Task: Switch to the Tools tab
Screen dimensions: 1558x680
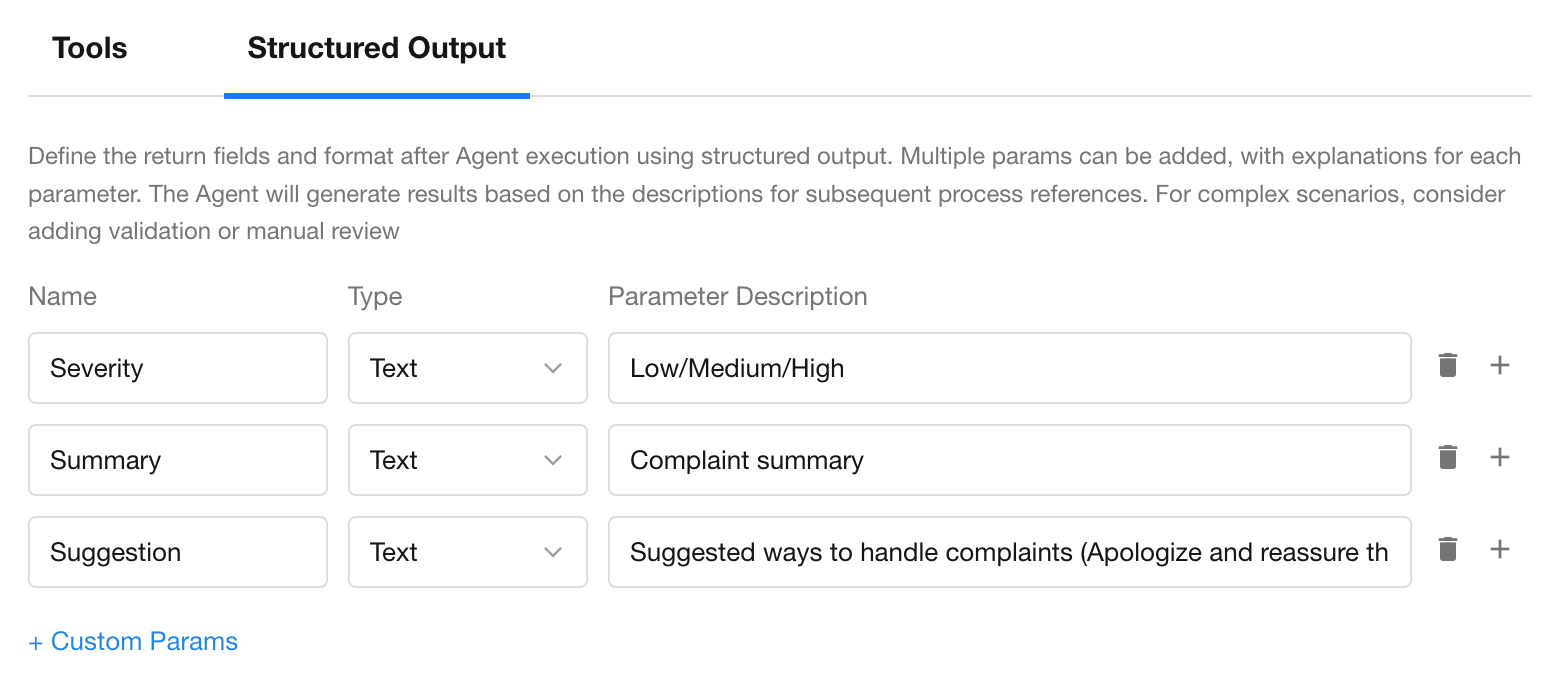Action: pyautogui.click(x=90, y=48)
